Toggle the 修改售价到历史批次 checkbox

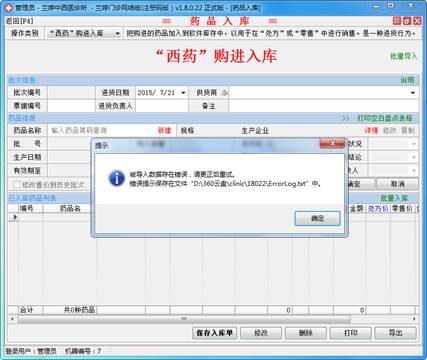tap(16, 185)
